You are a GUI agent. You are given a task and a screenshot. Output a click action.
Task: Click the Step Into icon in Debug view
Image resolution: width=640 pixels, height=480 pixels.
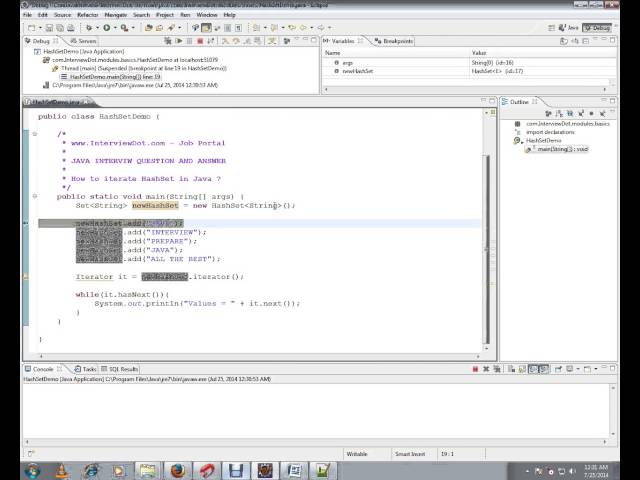225,41
